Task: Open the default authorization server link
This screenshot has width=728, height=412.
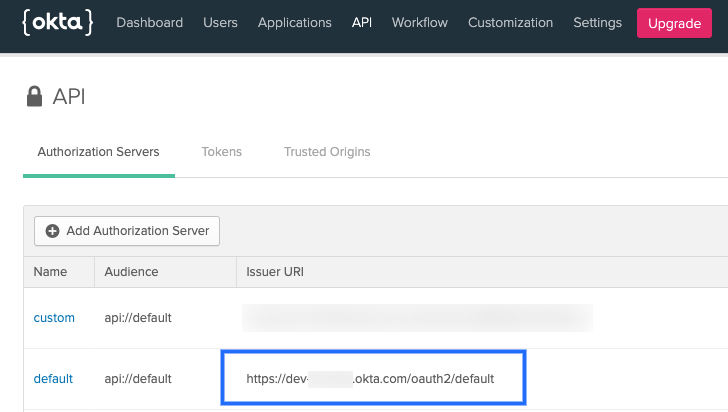Action: coord(53,379)
